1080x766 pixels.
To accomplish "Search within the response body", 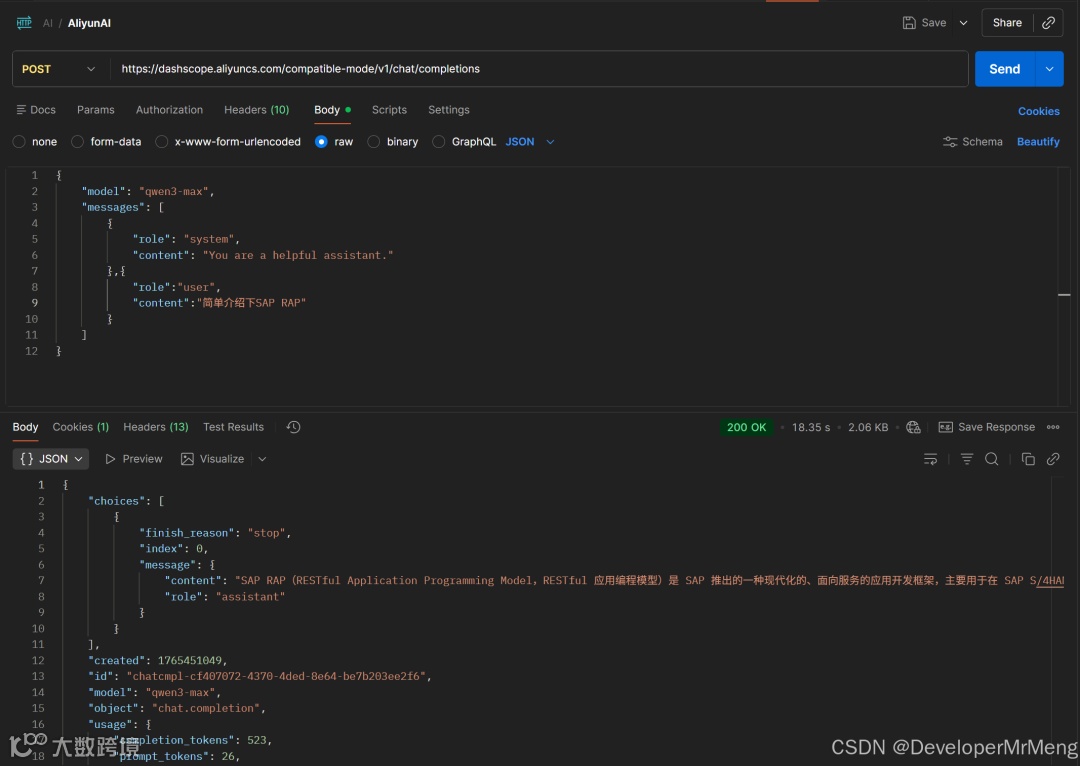I will pyautogui.click(x=991, y=459).
